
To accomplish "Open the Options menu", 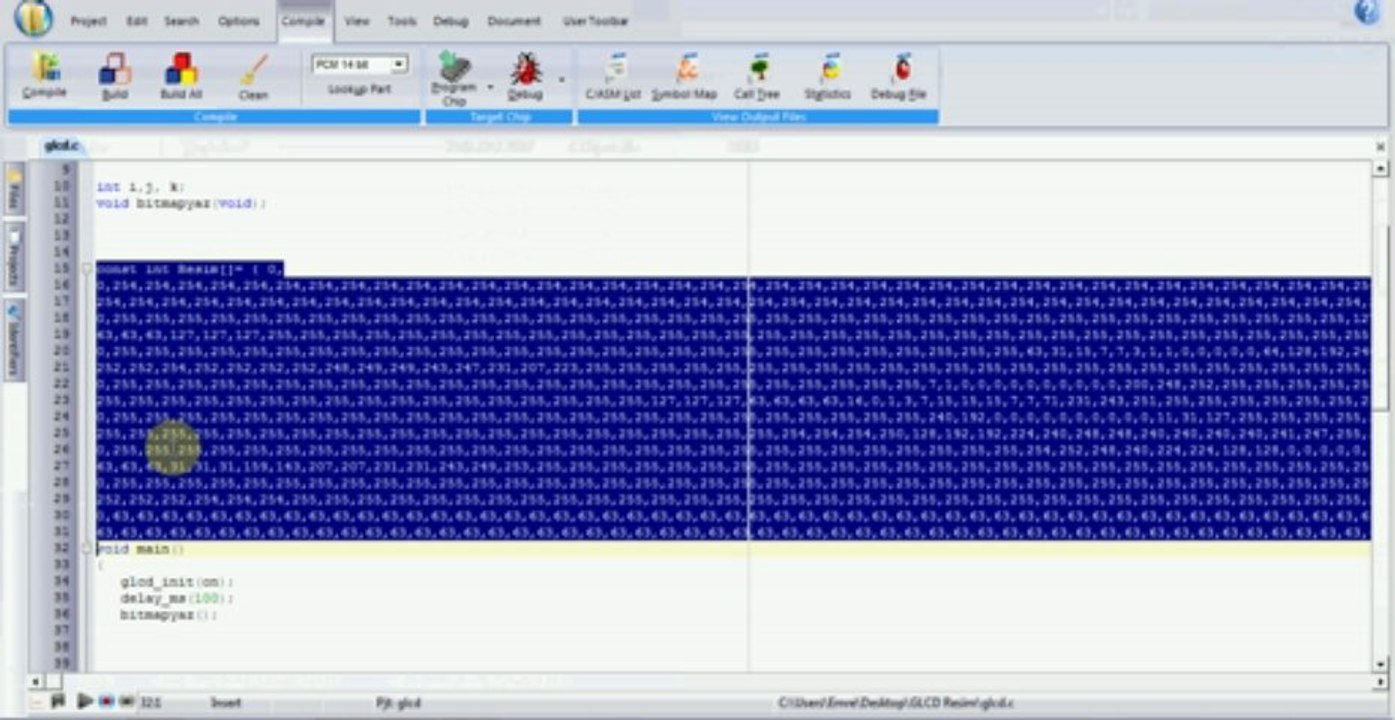I will tap(239, 21).
